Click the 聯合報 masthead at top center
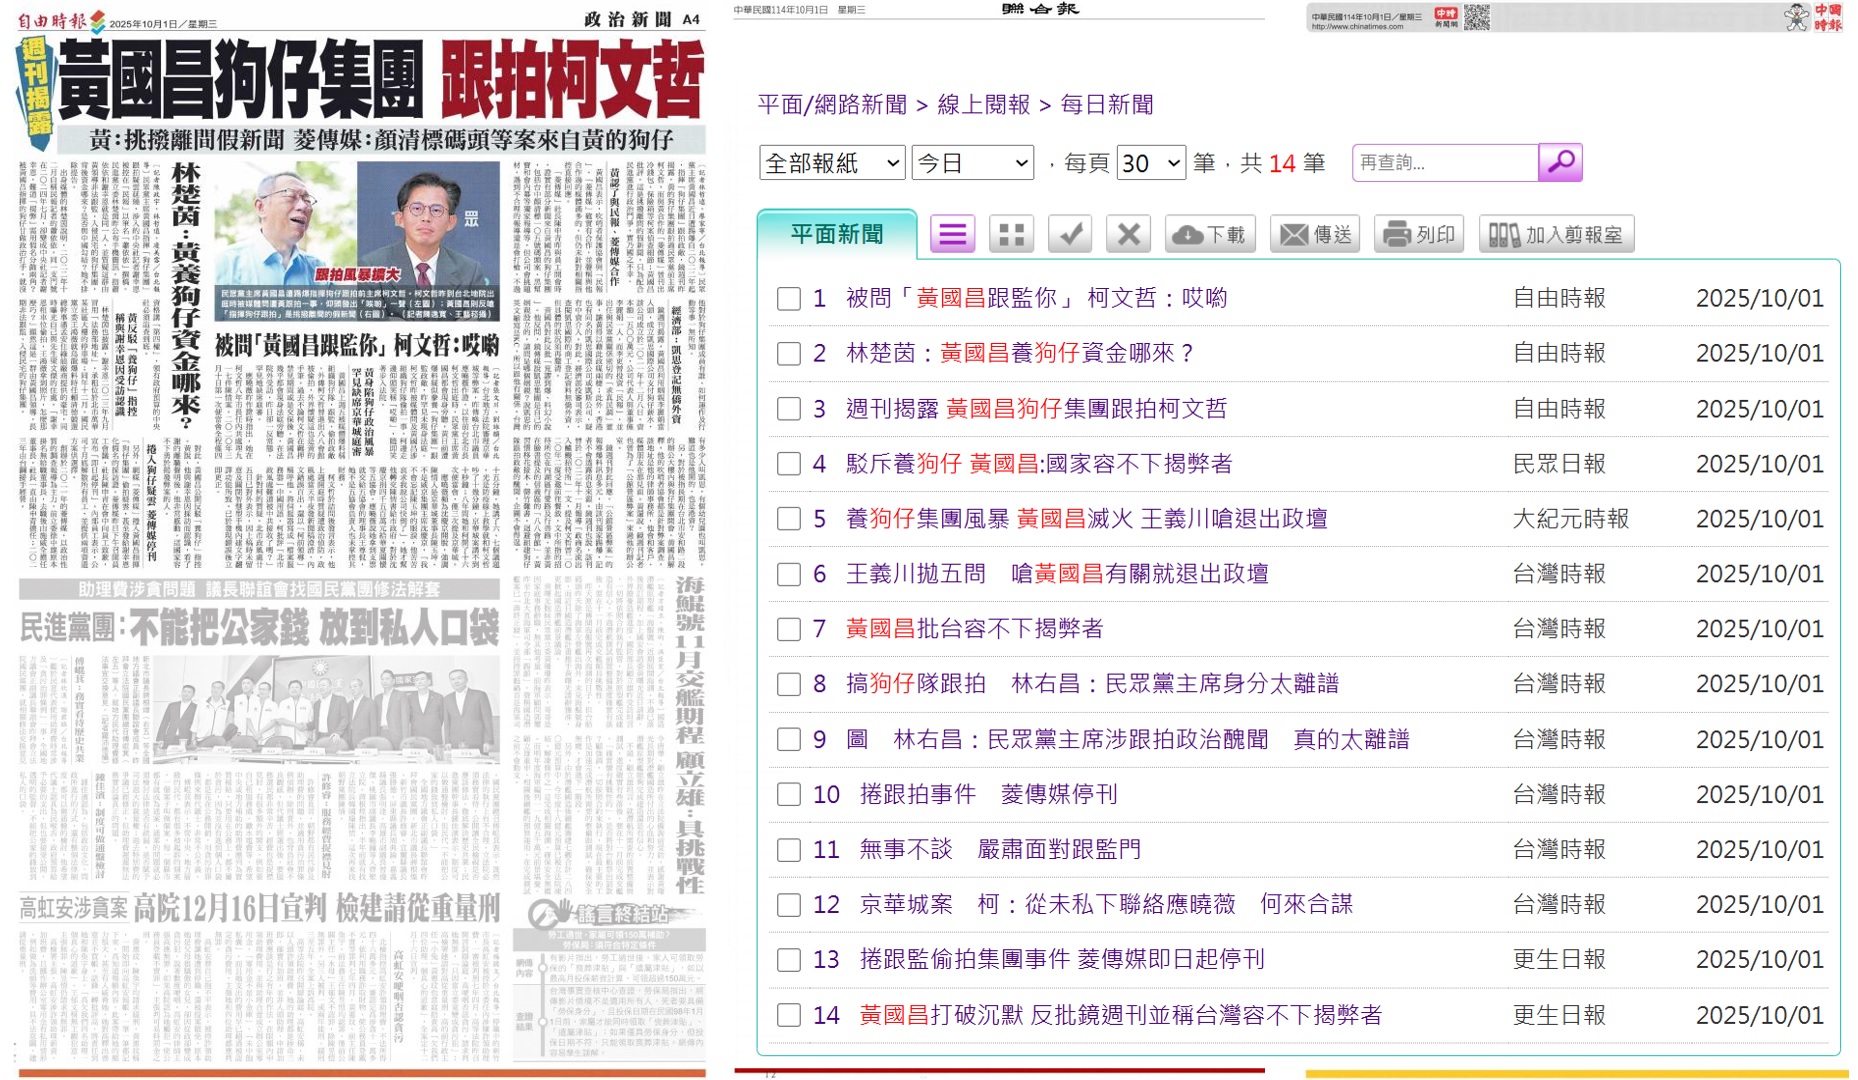Viewport: 1858px width, 1080px height. click(x=1040, y=9)
